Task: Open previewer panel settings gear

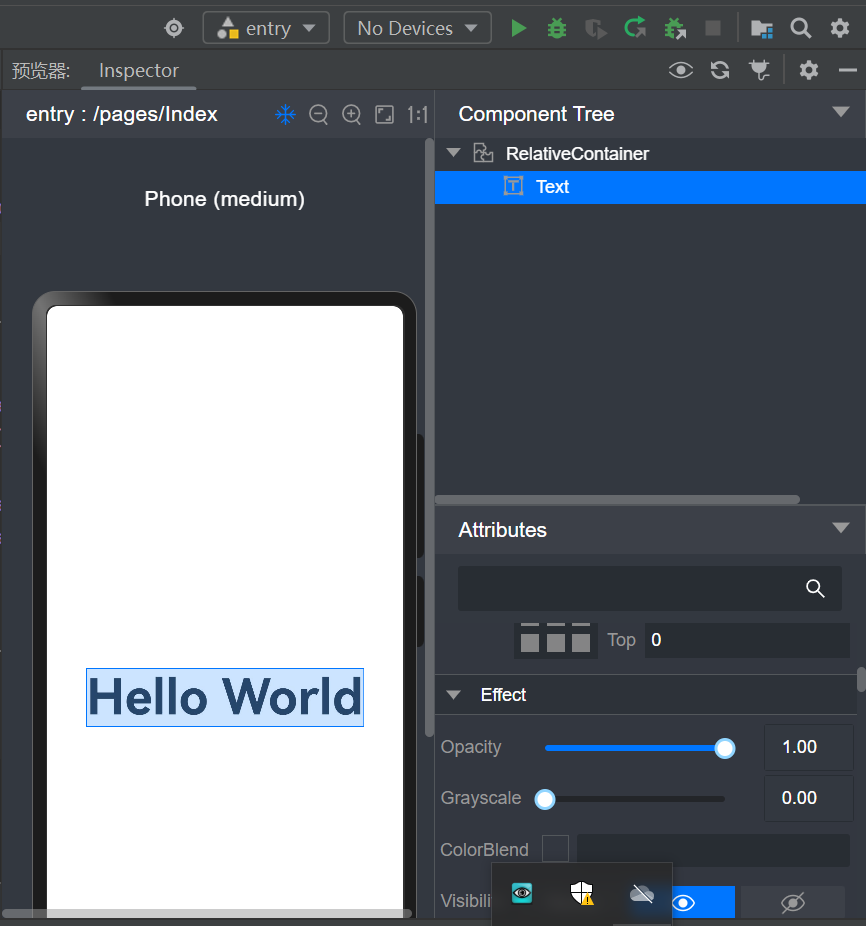Action: (x=809, y=70)
